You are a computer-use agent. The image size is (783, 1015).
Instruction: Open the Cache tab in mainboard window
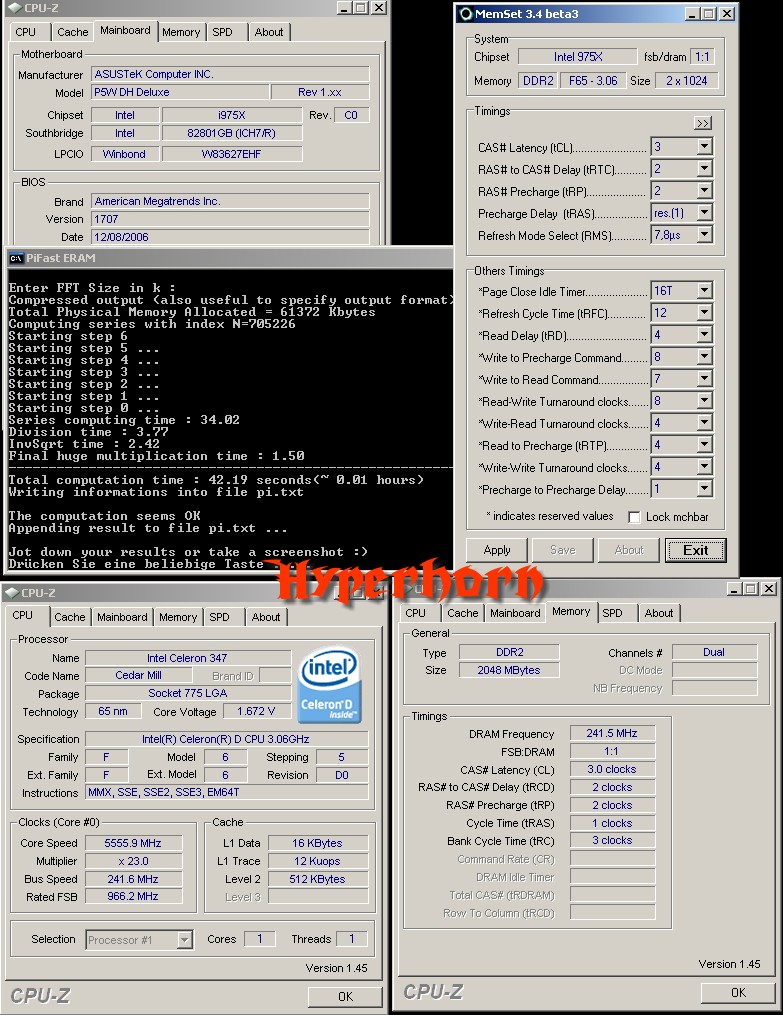pos(72,32)
